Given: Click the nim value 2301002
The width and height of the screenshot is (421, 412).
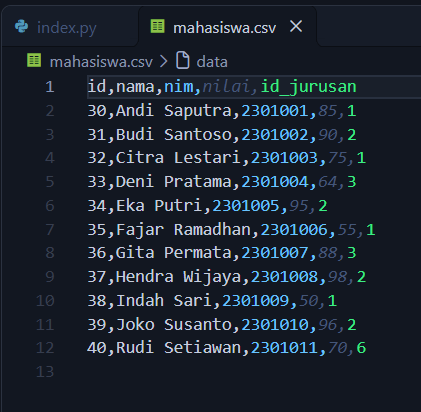Looking at the screenshot, I should 275,135.
